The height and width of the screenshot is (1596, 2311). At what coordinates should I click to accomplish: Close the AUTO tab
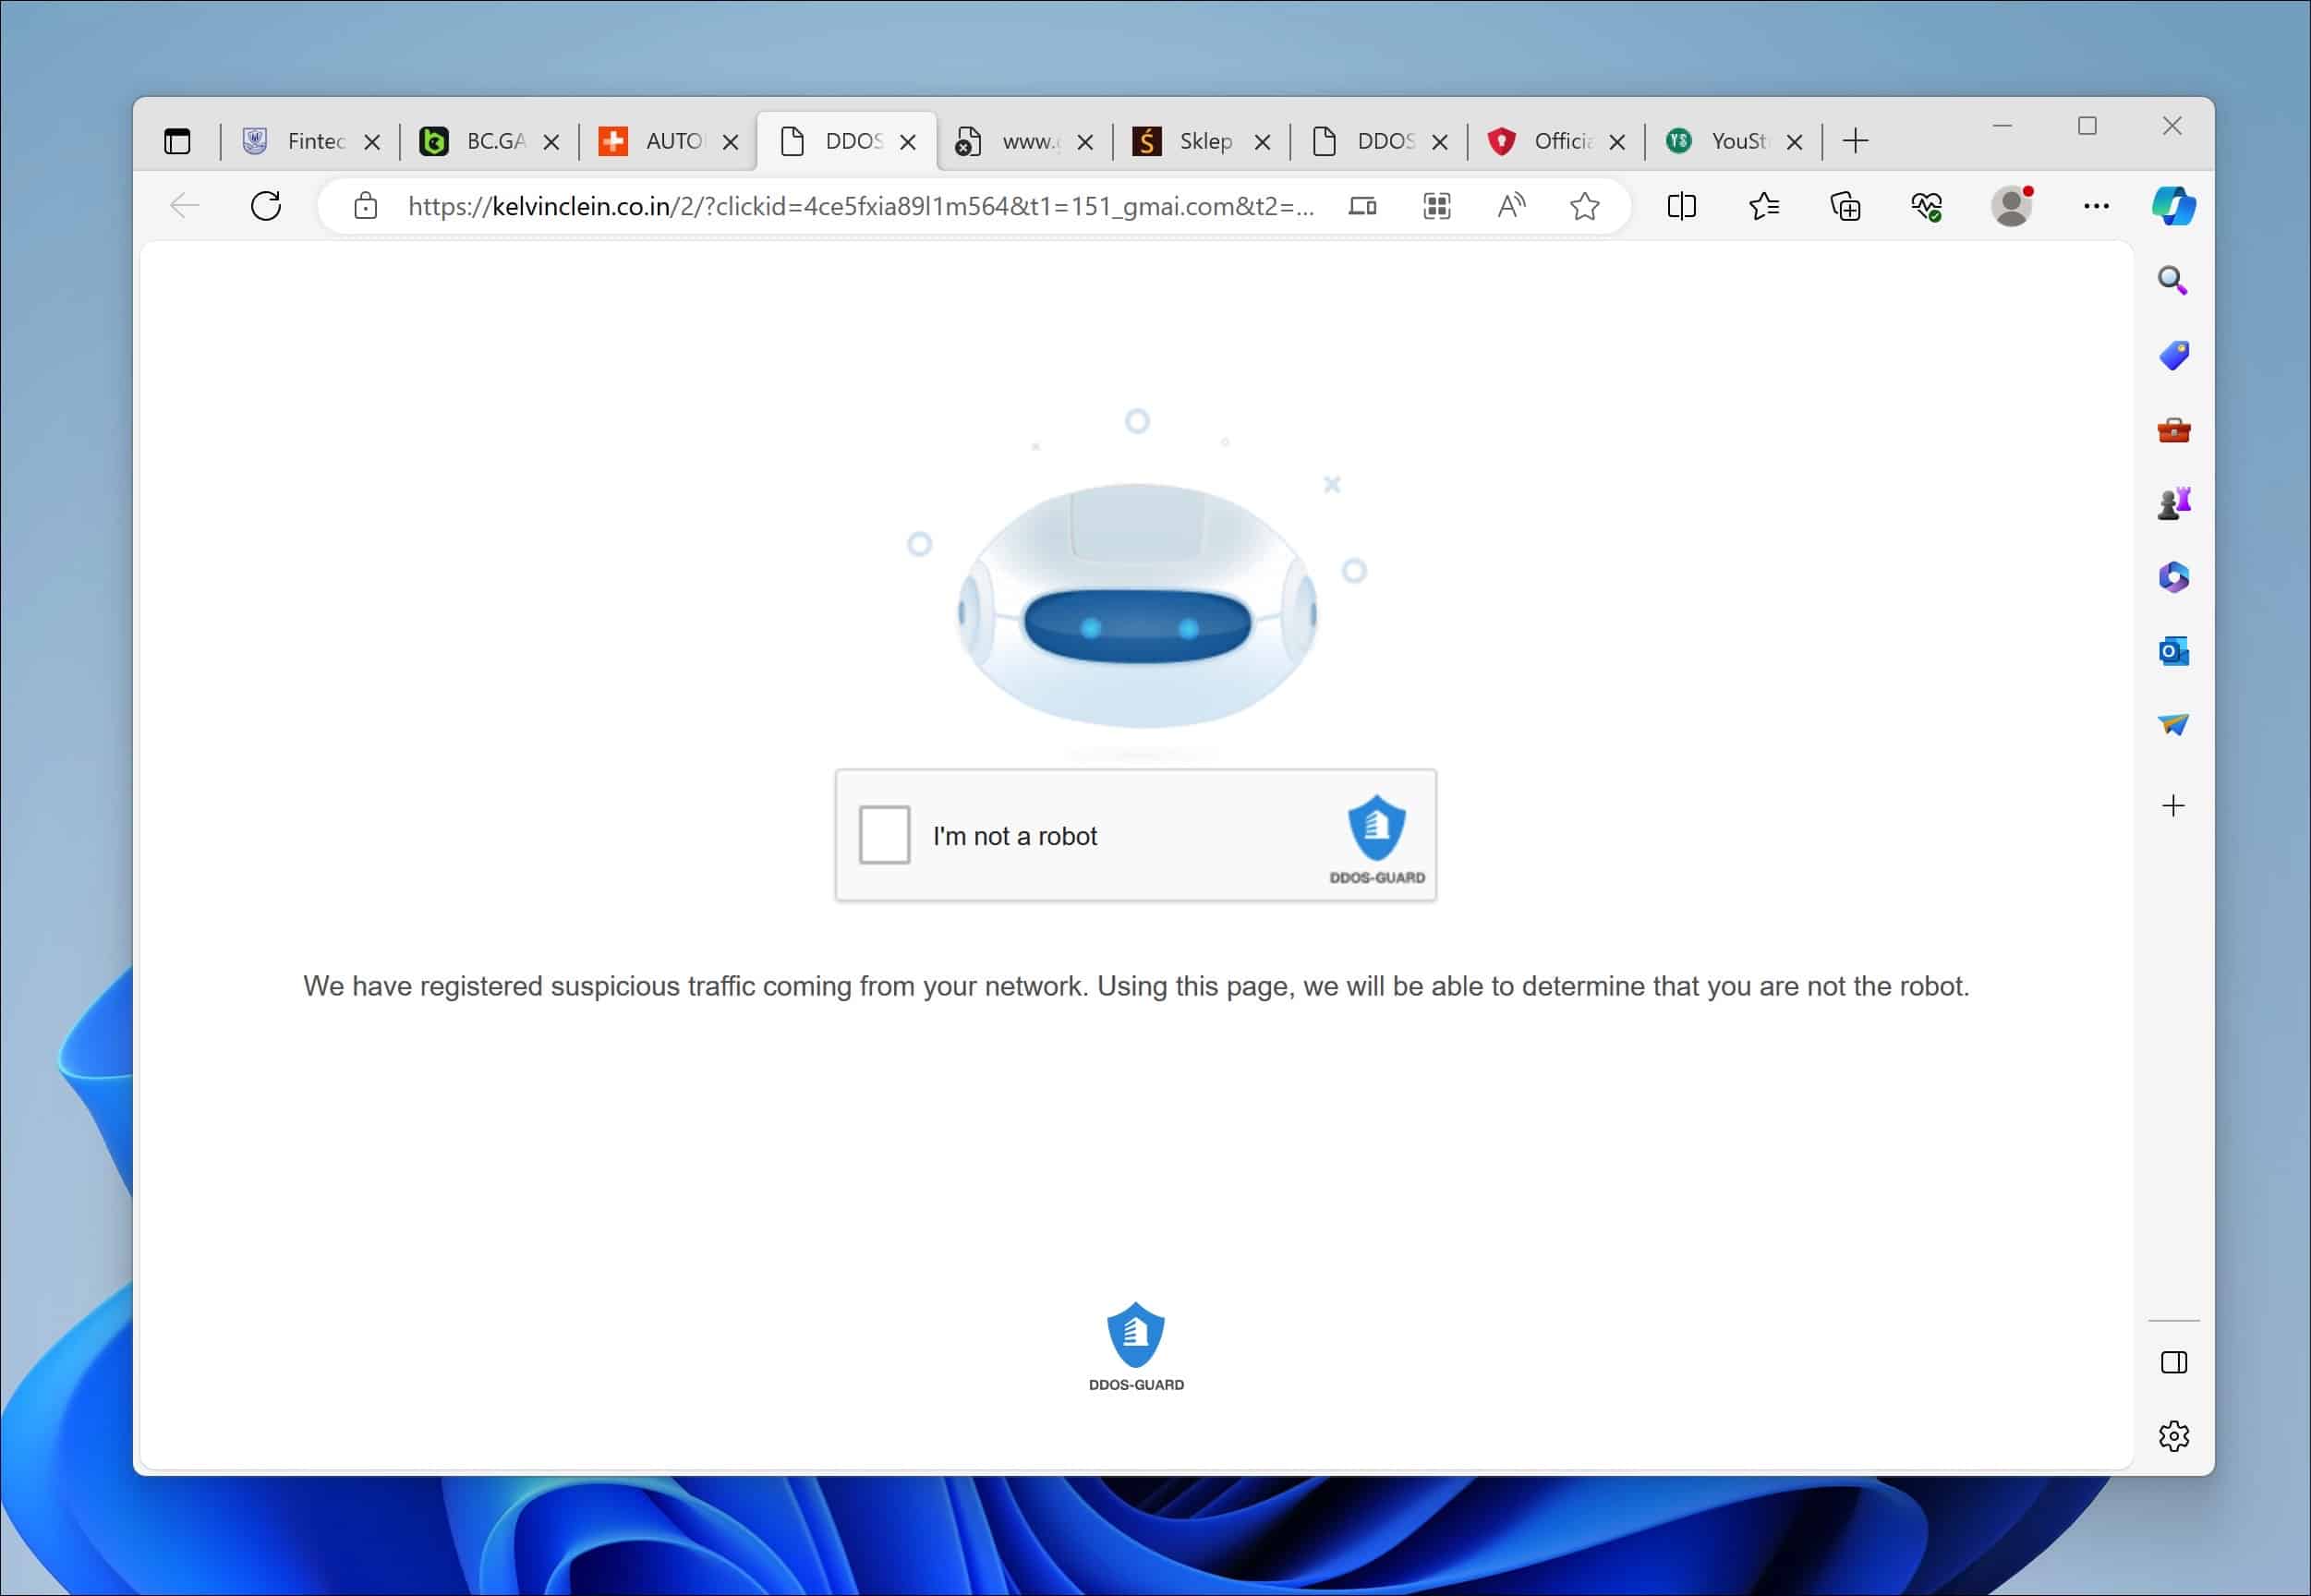731,143
